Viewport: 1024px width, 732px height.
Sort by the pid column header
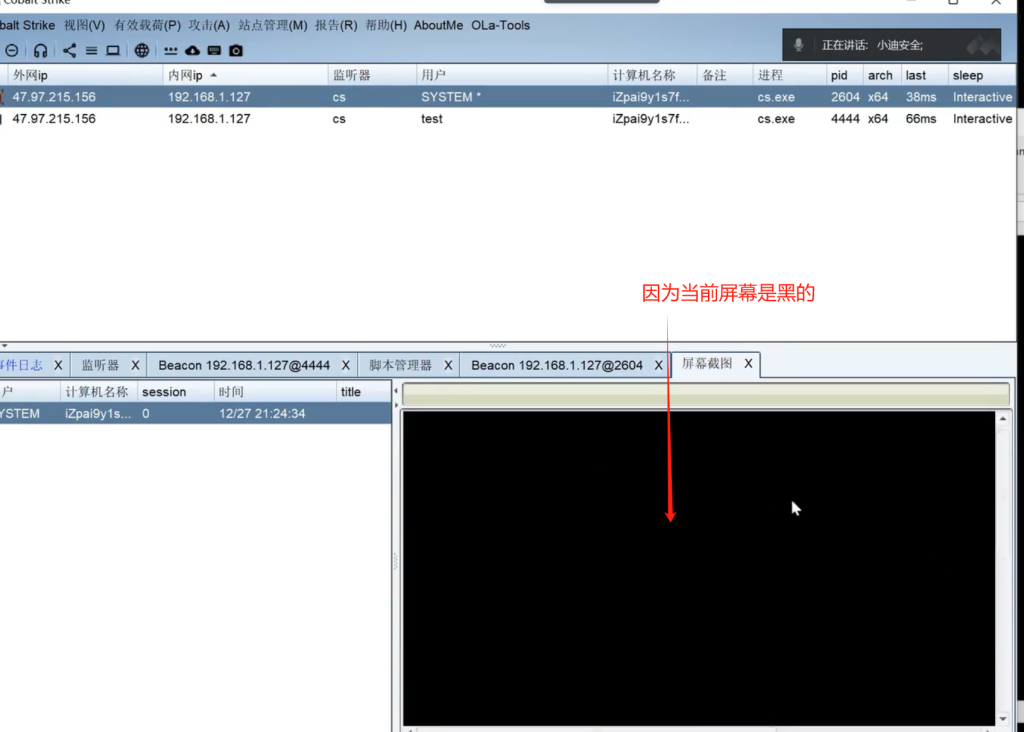click(x=844, y=75)
